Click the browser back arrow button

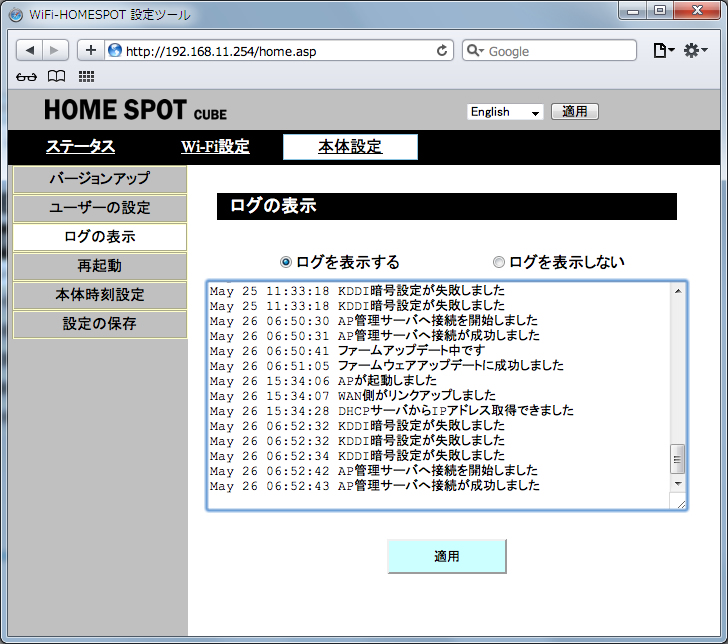(30, 50)
